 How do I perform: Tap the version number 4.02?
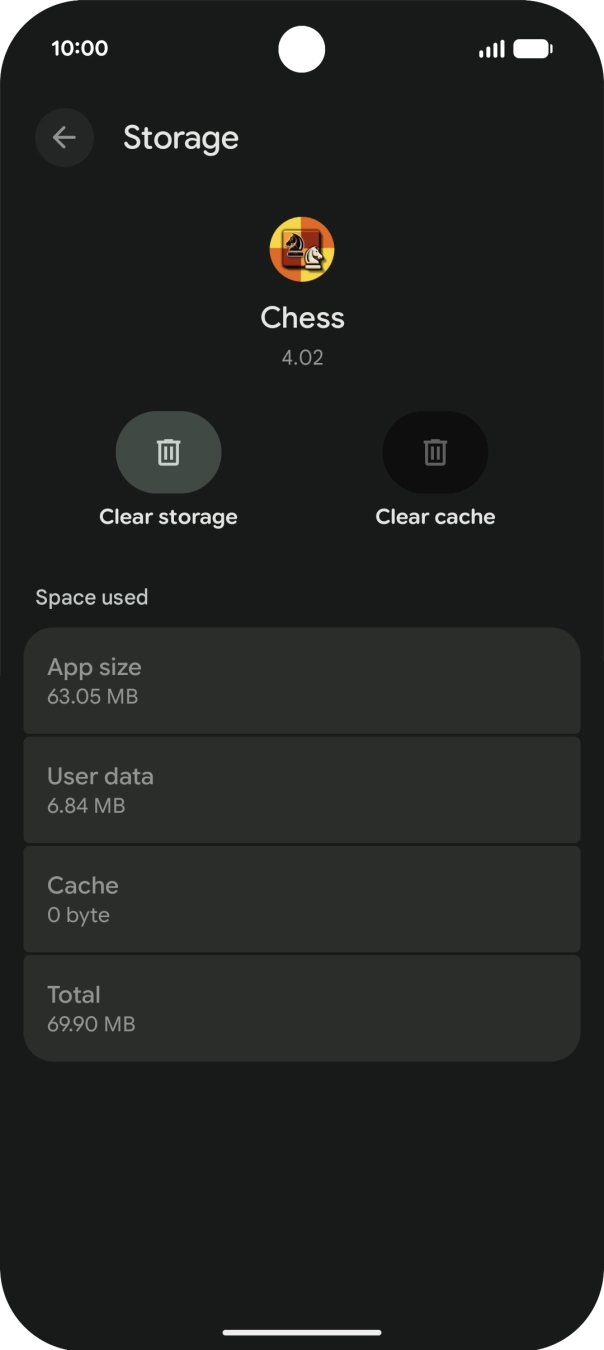click(302, 358)
